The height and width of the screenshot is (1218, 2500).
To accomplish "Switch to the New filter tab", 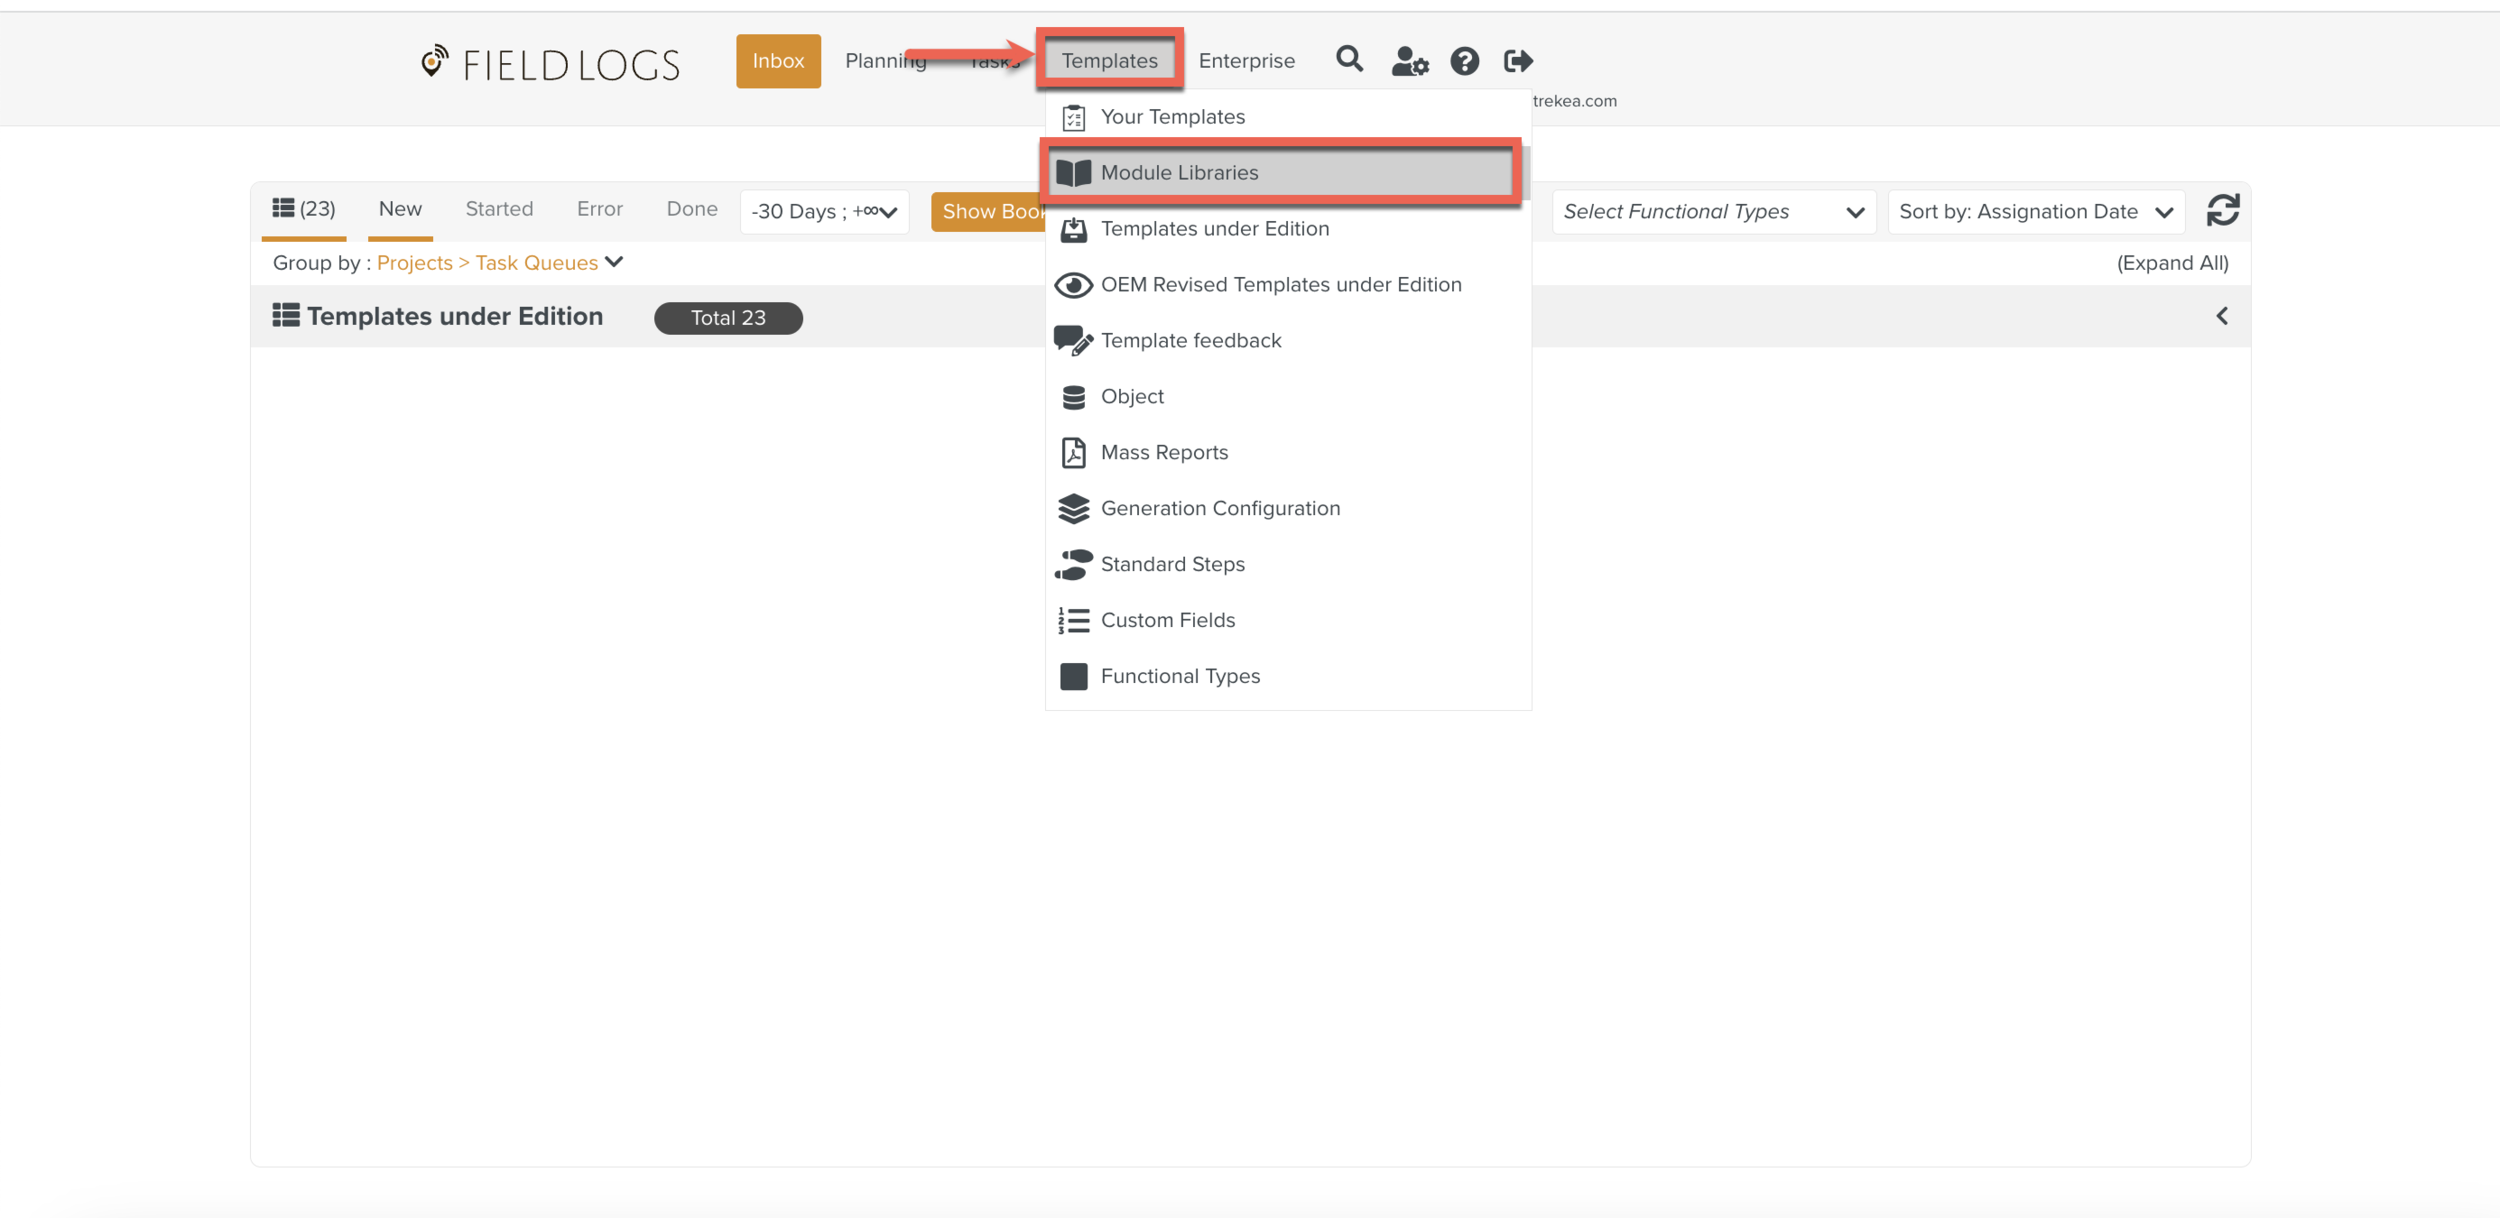I will click(x=400, y=208).
